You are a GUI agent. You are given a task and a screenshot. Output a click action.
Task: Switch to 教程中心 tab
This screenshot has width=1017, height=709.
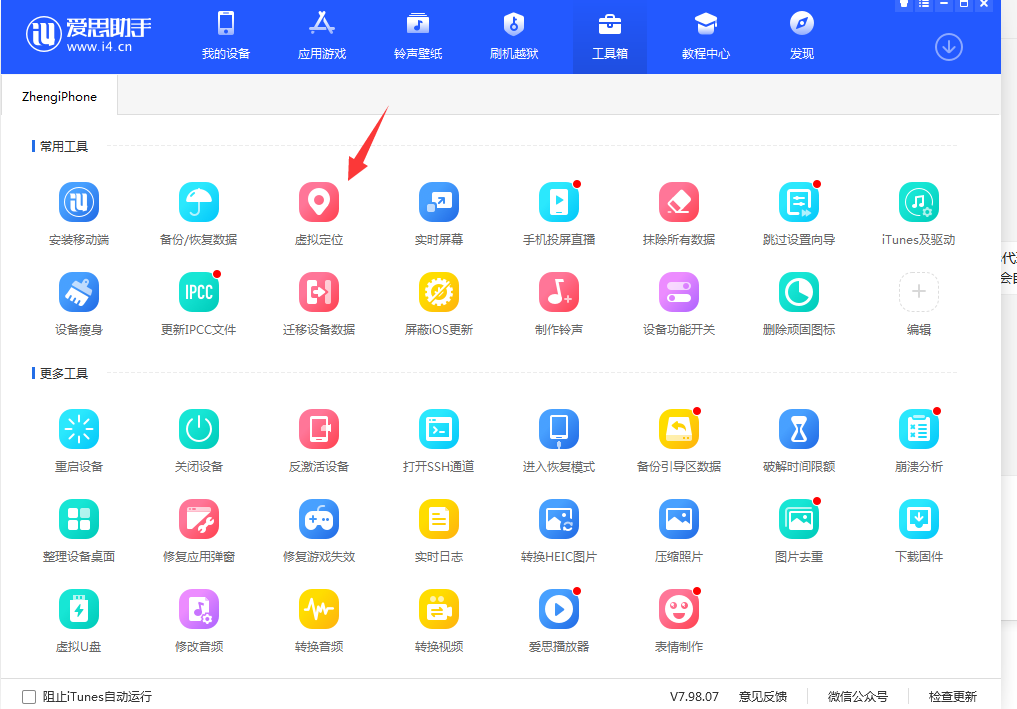pyautogui.click(x=706, y=36)
